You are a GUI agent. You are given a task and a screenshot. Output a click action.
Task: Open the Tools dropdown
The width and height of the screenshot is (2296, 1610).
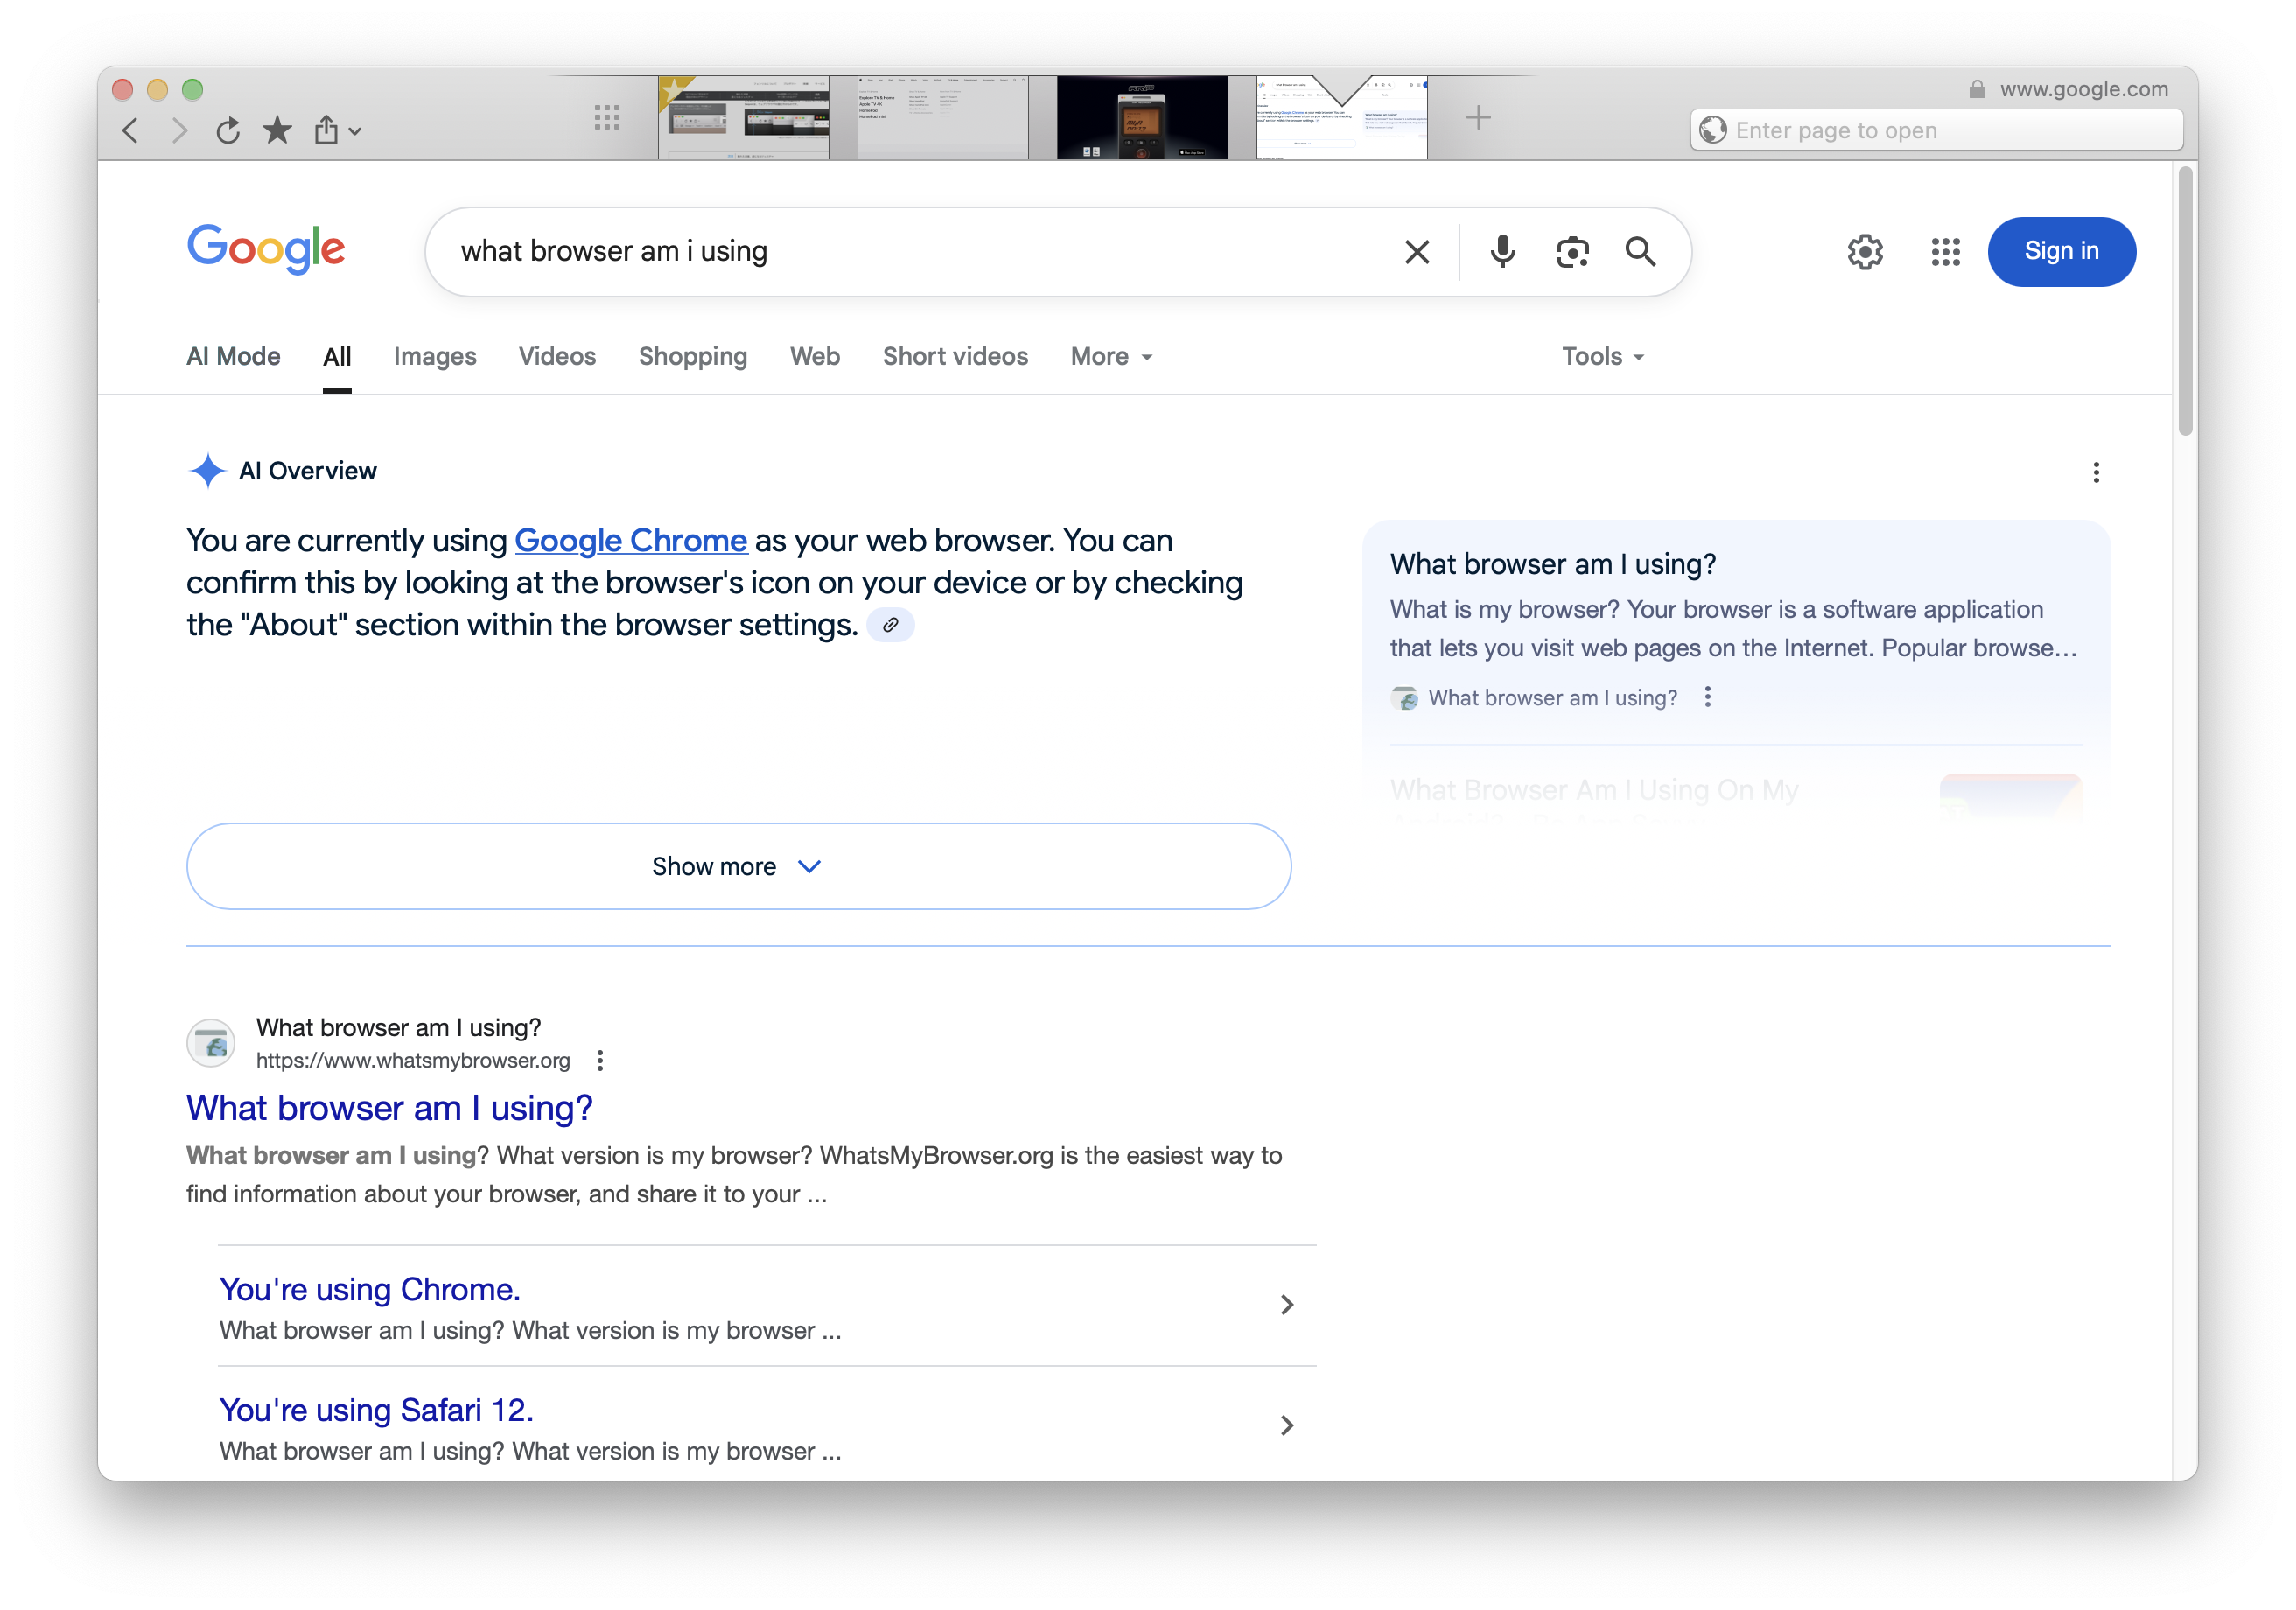pyautogui.click(x=1603, y=356)
